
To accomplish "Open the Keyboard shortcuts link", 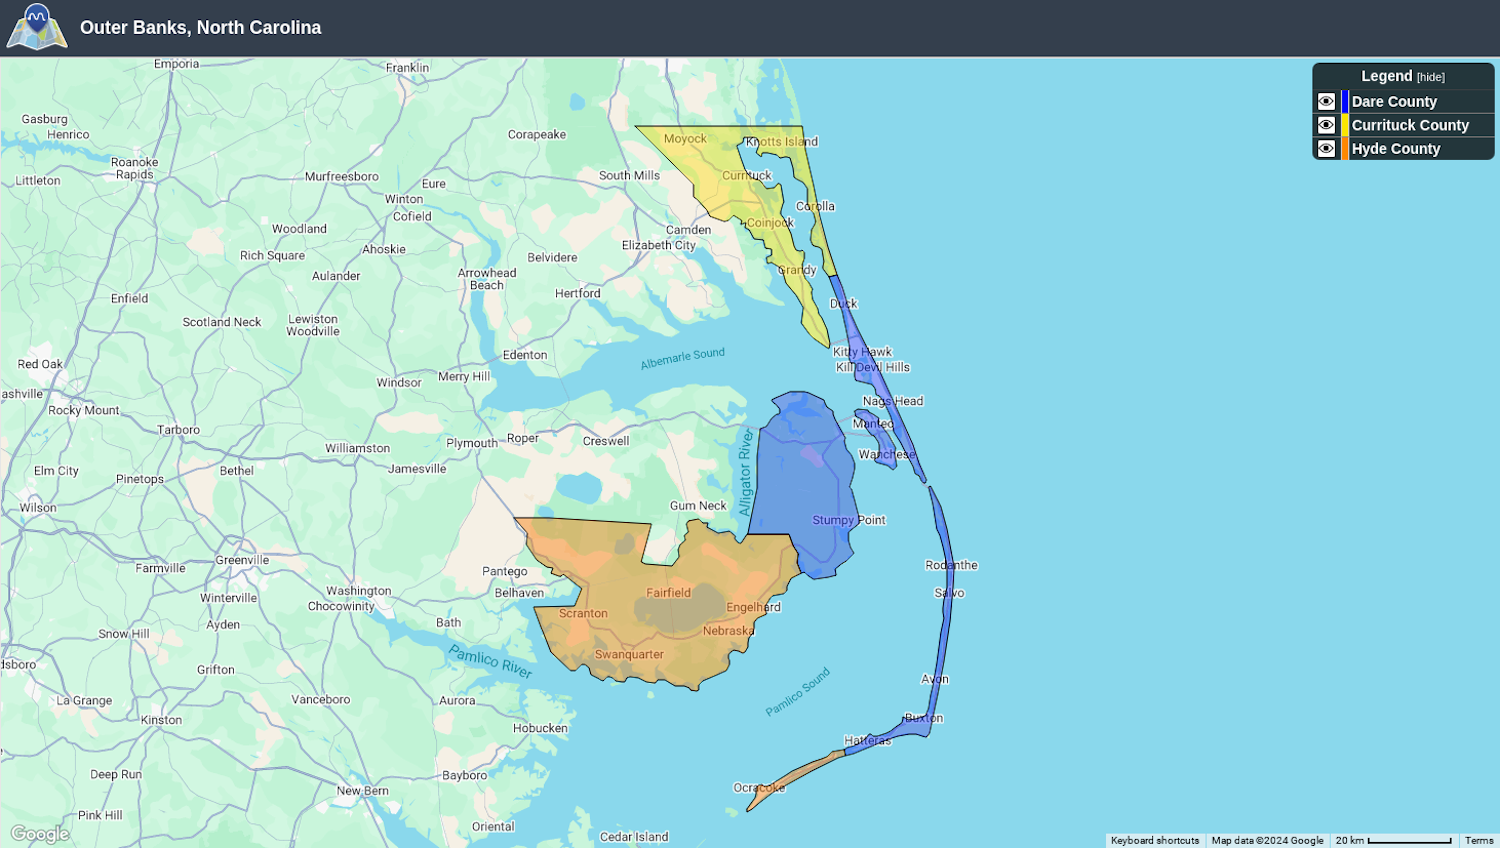I will click(1154, 840).
